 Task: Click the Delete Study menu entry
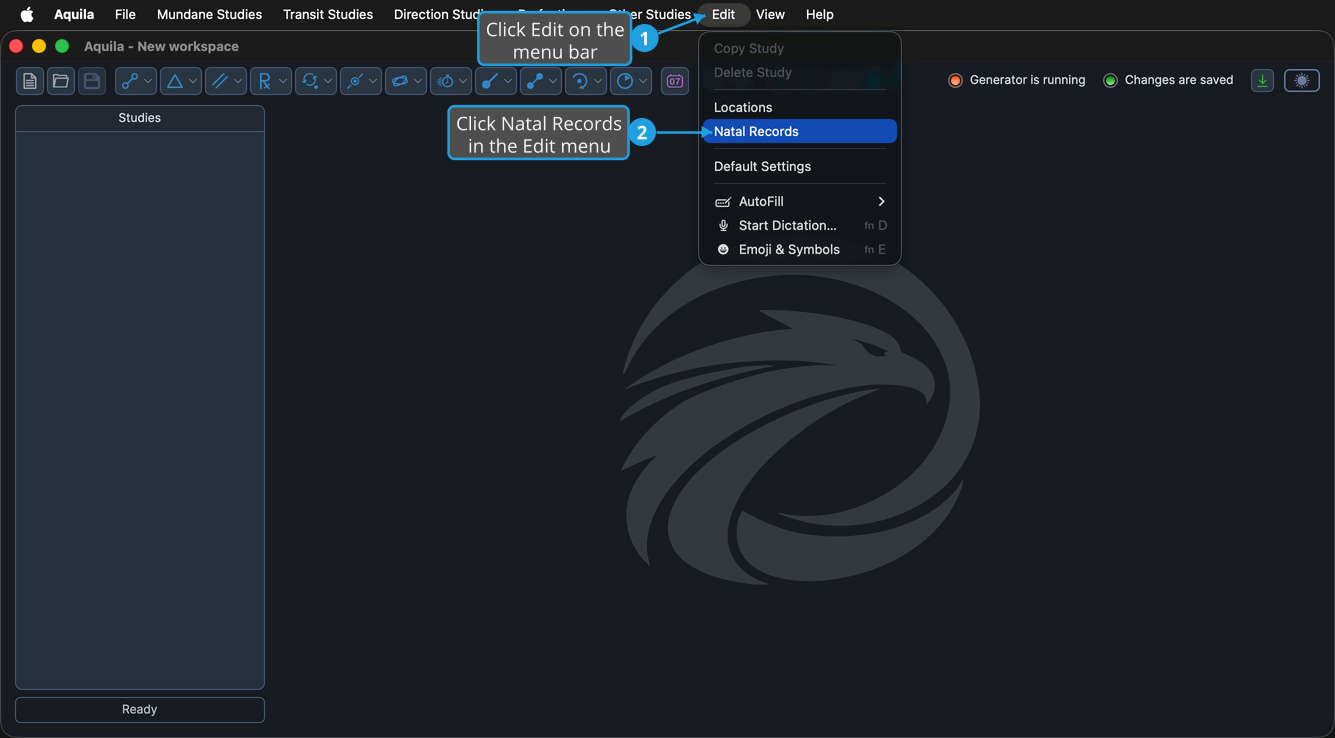click(800, 72)
